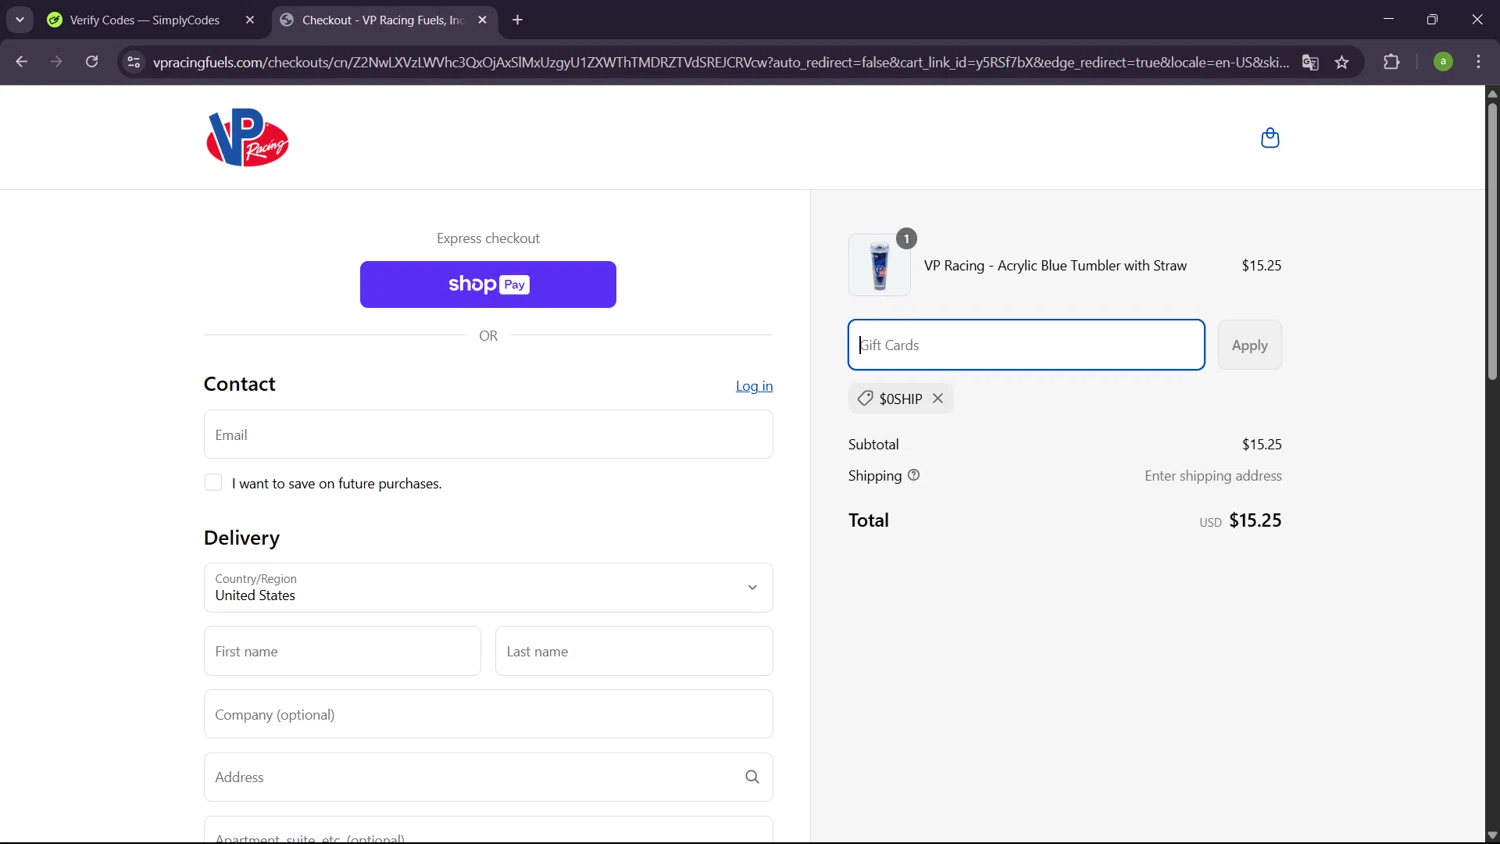Image resolution: width=1500 pixels, height=844 pixels.
Task: Click the page vertical scrollbar
Action: click(1492, 240)
